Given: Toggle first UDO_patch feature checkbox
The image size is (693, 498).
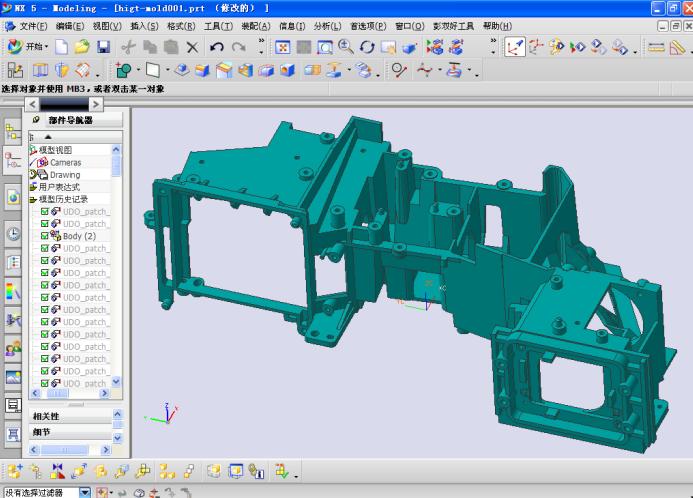Looking at the screenshot, I should [45, 211].
